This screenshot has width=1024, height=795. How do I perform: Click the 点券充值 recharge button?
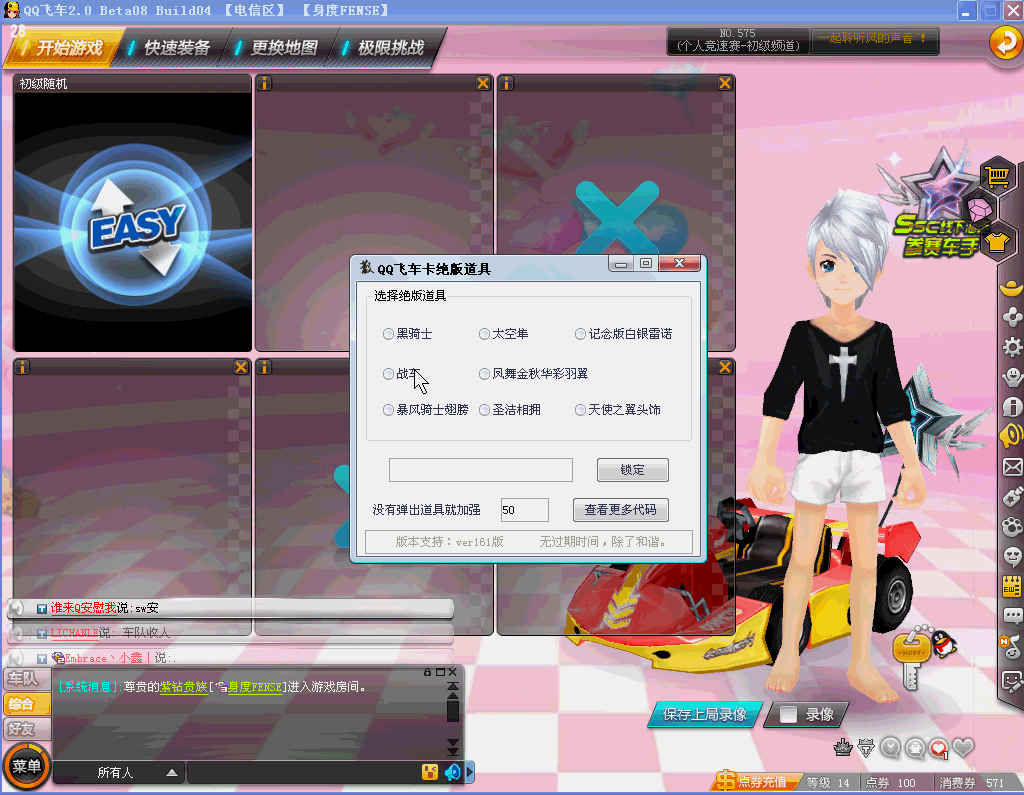[x=758, y=782]
